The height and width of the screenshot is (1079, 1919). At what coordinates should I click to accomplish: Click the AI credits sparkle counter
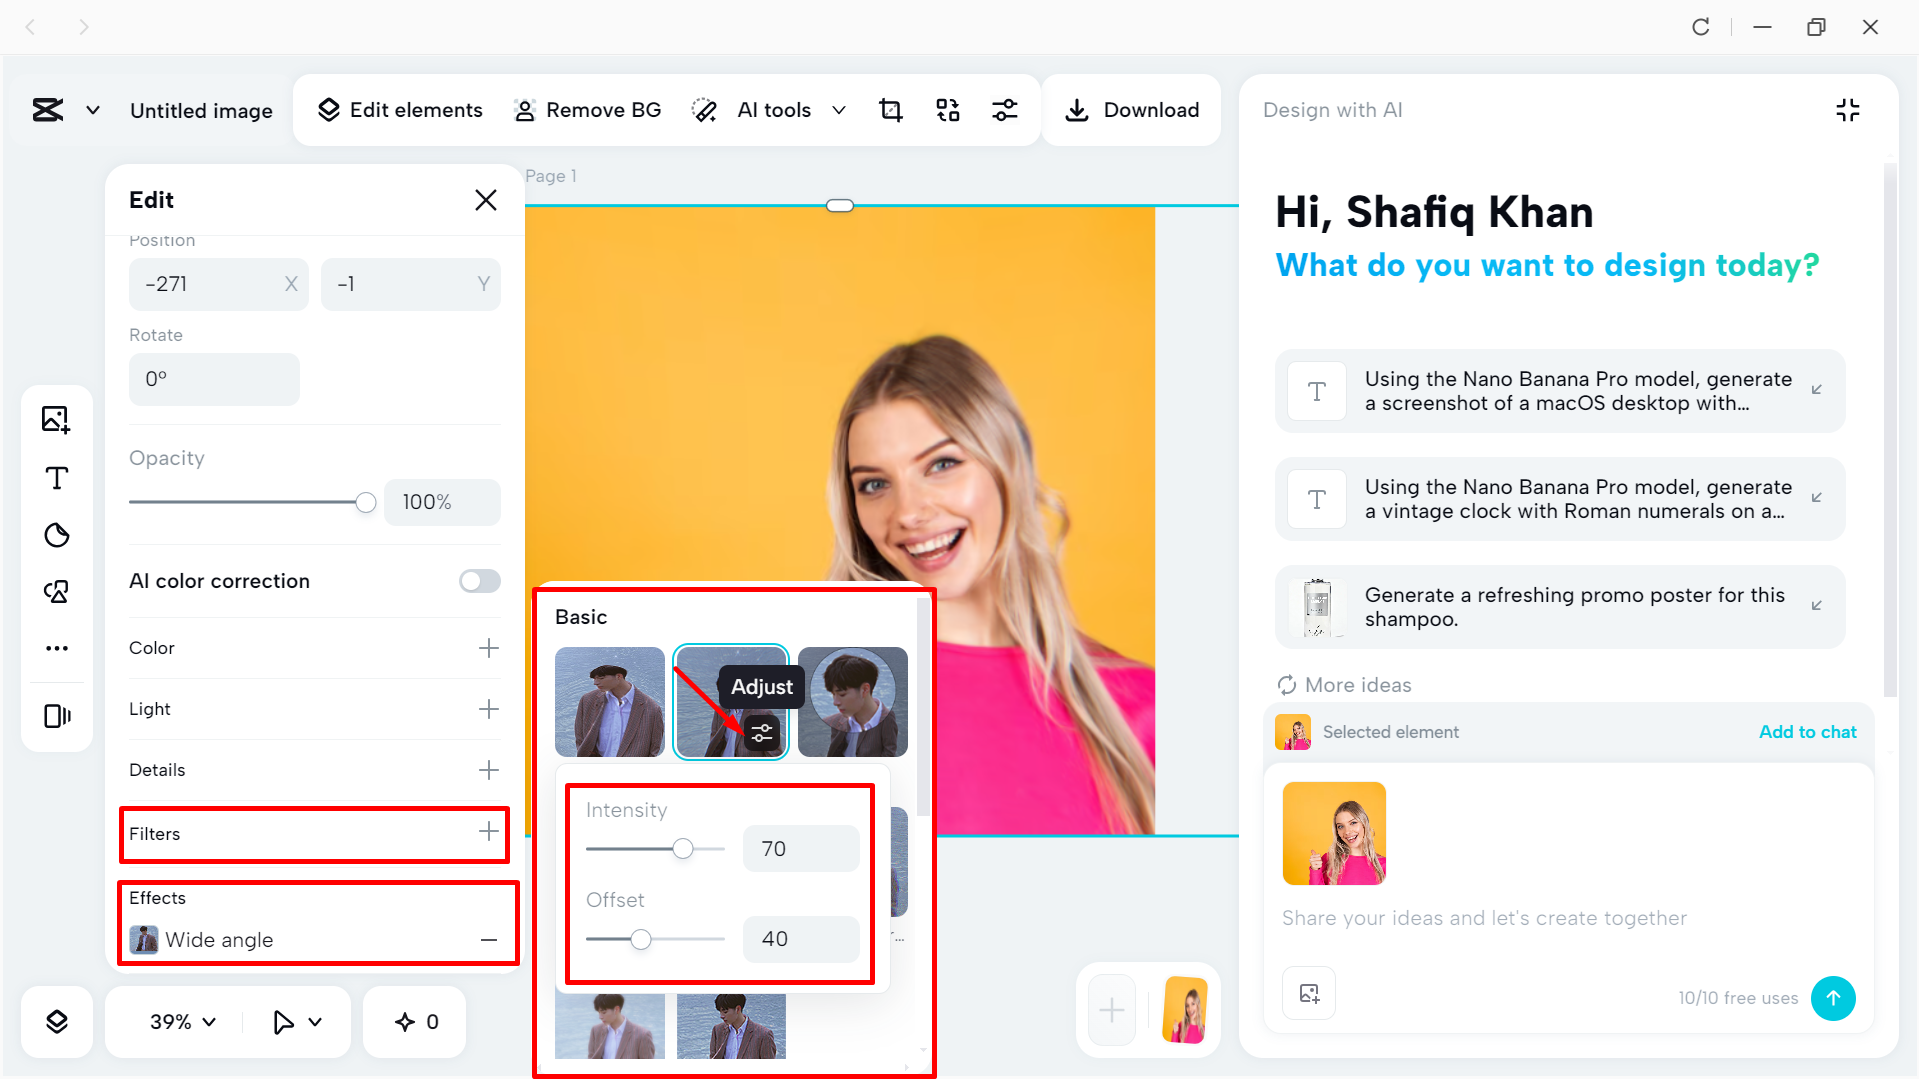coord(417,1021)
